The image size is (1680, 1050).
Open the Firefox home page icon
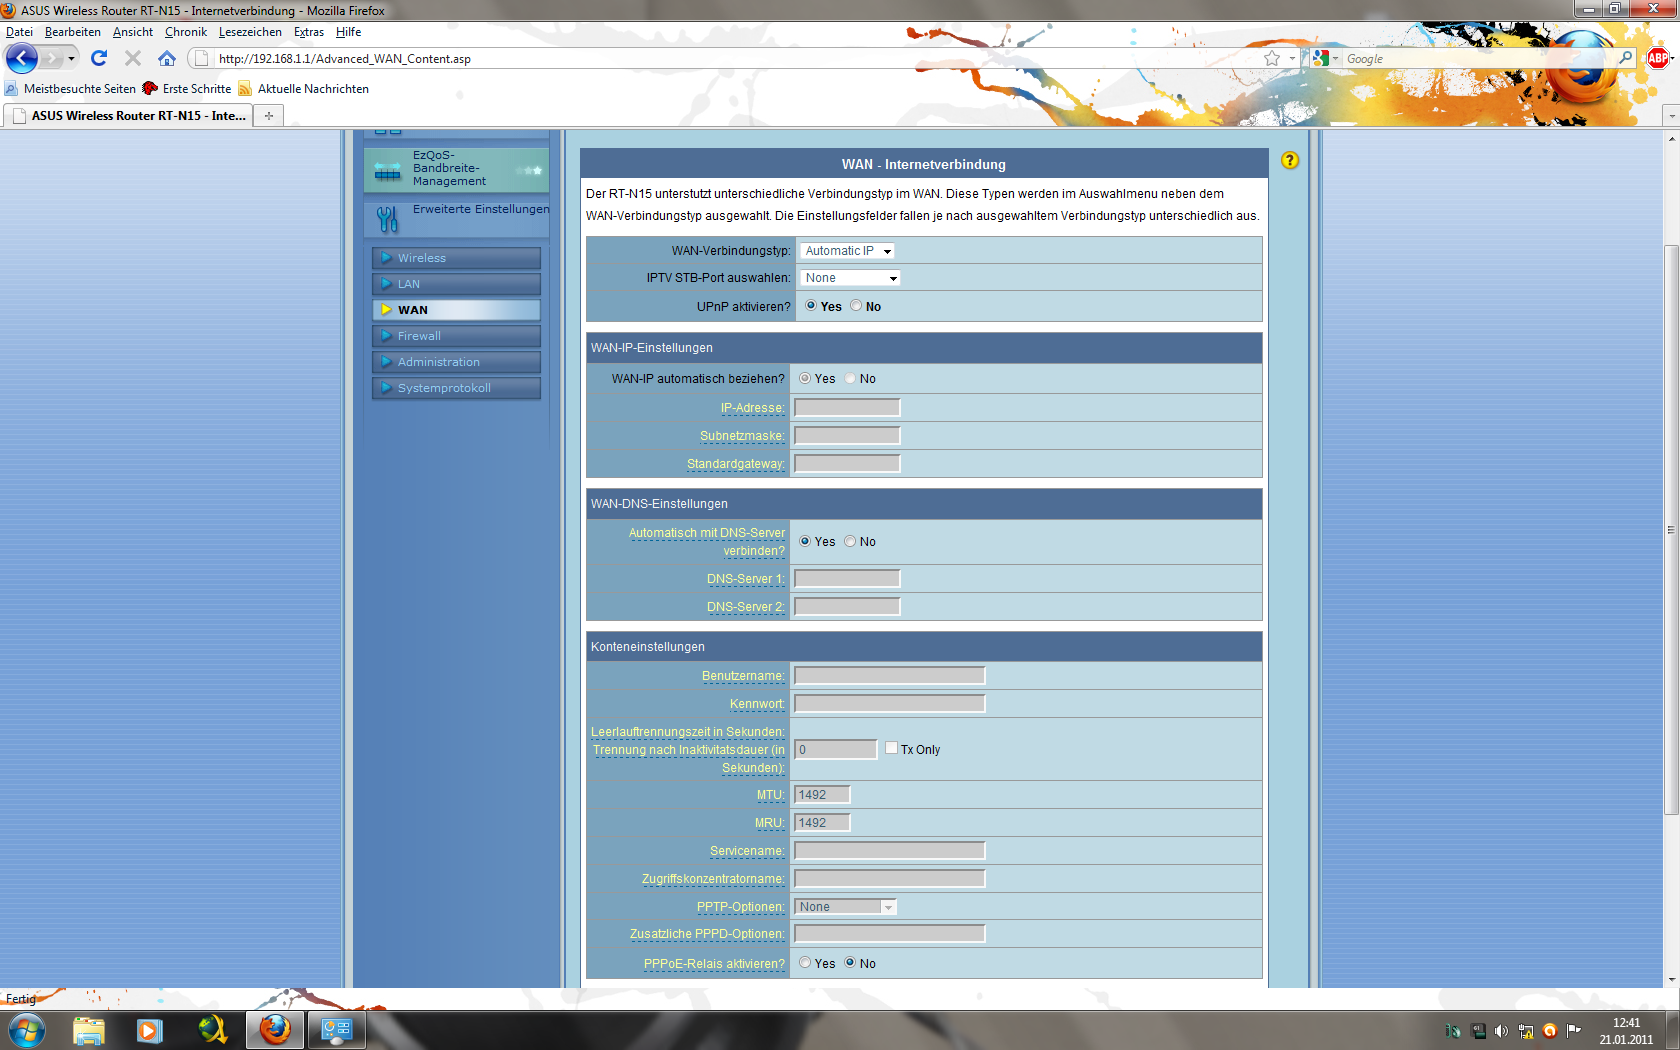click(x=167, y=58)
